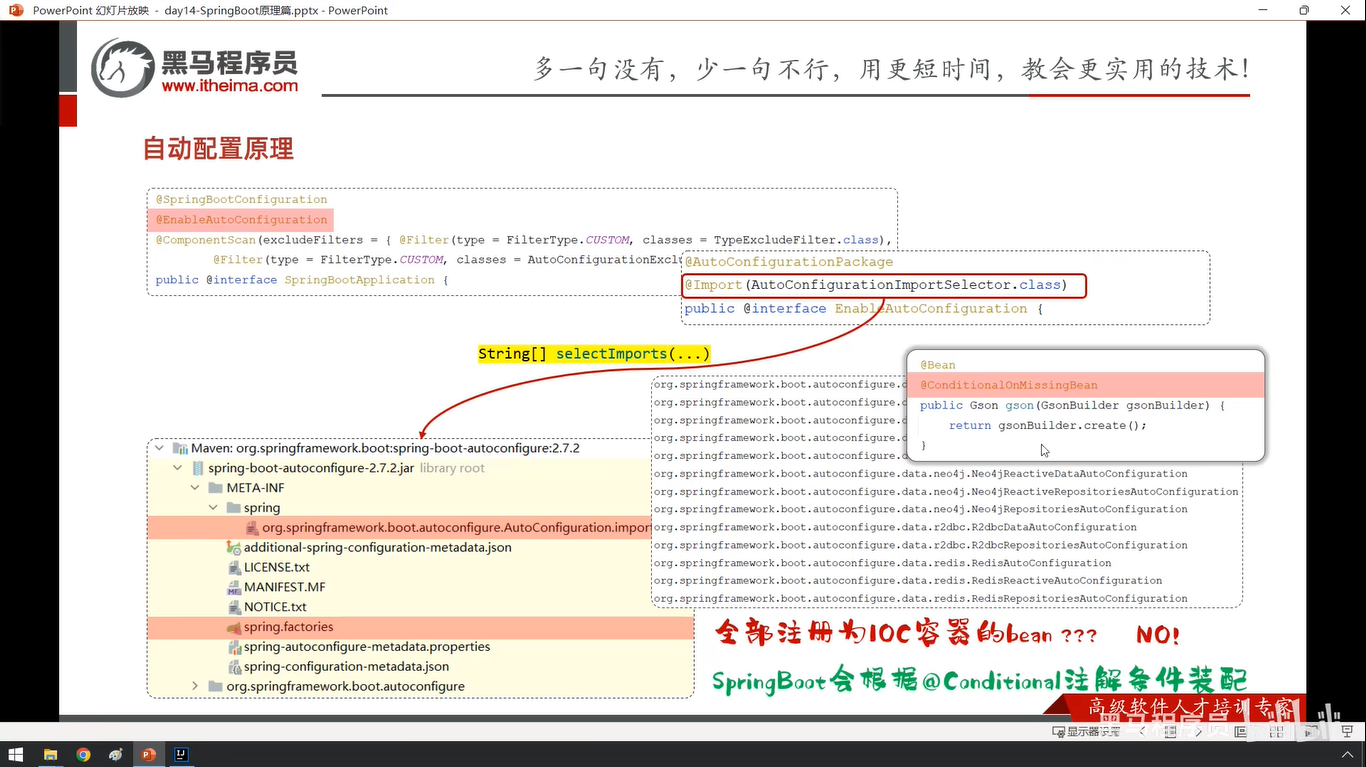This screenshot has height=767, width=1366.
Task: Click the 黑马程序员 logo
Action: (x=194, y=68)
